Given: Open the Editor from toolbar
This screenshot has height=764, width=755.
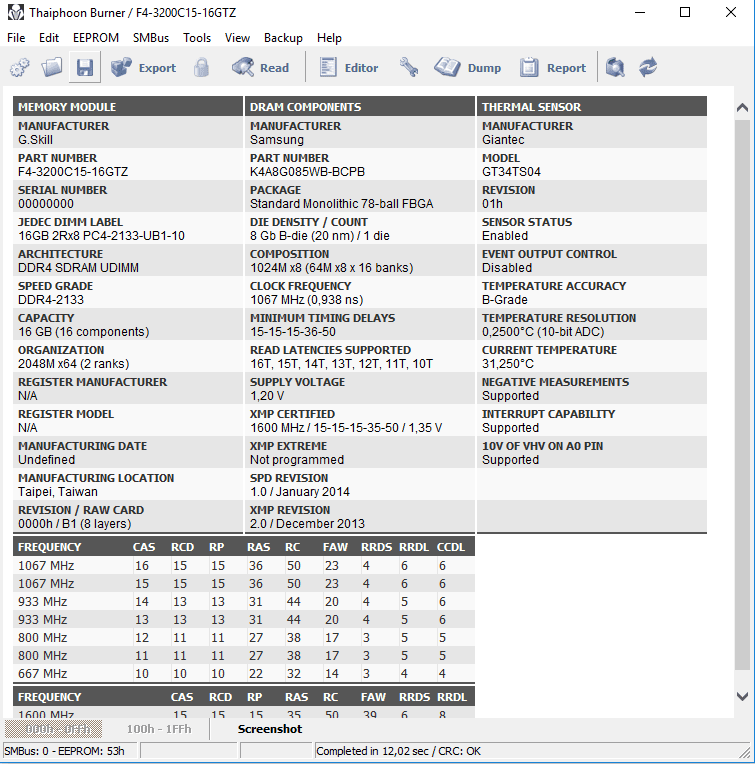Looking at the screenshot, I should [x=349, y=67].
